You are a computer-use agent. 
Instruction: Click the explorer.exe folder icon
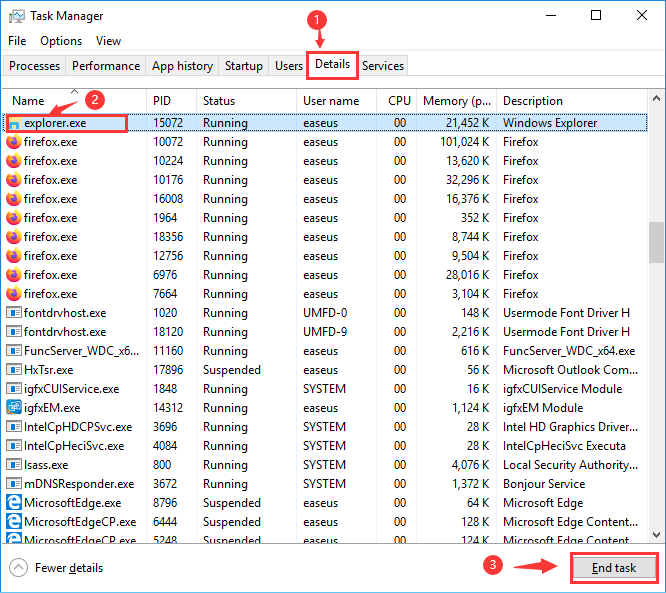click(14, 123)
